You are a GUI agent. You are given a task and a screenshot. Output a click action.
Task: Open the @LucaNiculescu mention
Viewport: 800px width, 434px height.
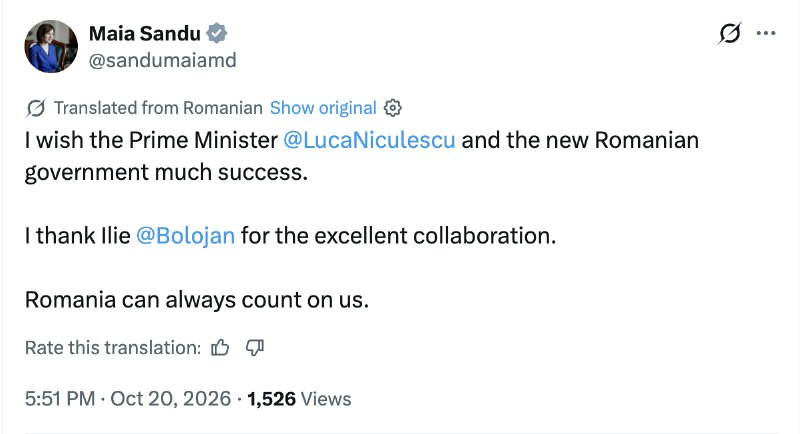pyautogui.click(x=369, y=140)
